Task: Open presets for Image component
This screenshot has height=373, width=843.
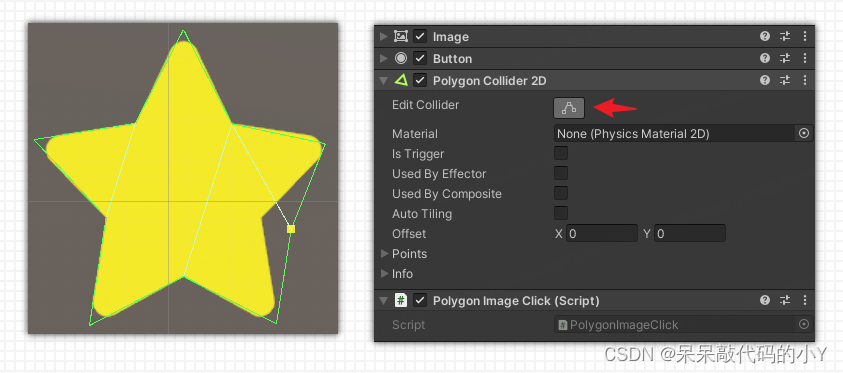Action: click(x=785, y=37)
